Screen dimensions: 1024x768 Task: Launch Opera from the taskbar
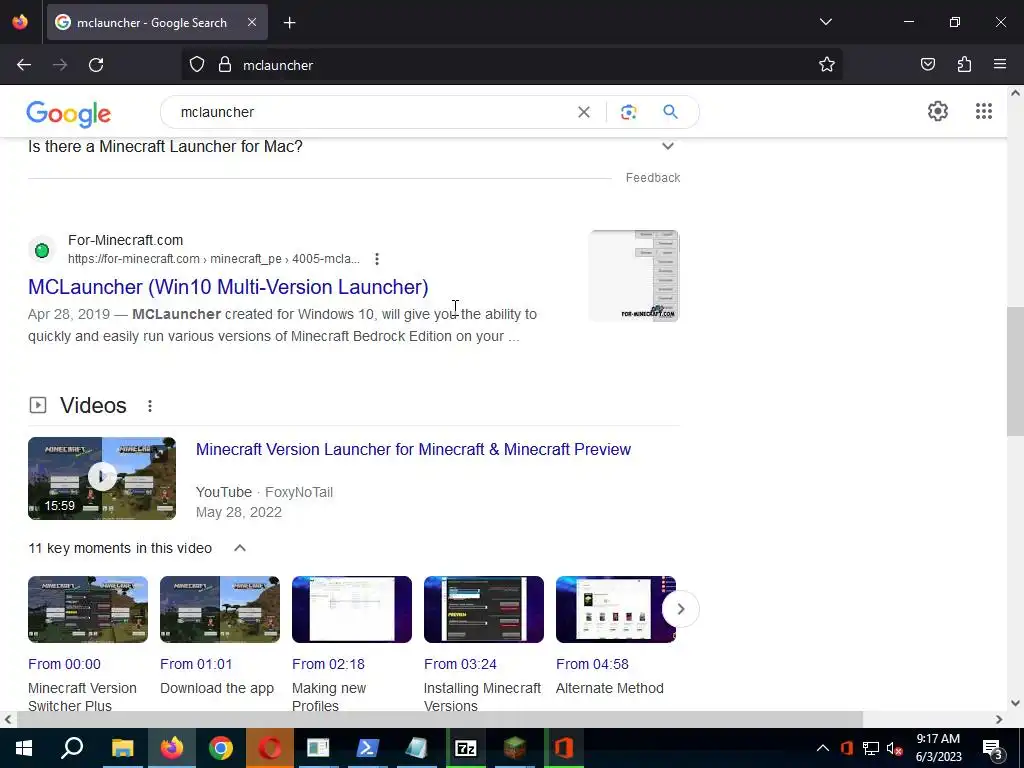[270, 748]
